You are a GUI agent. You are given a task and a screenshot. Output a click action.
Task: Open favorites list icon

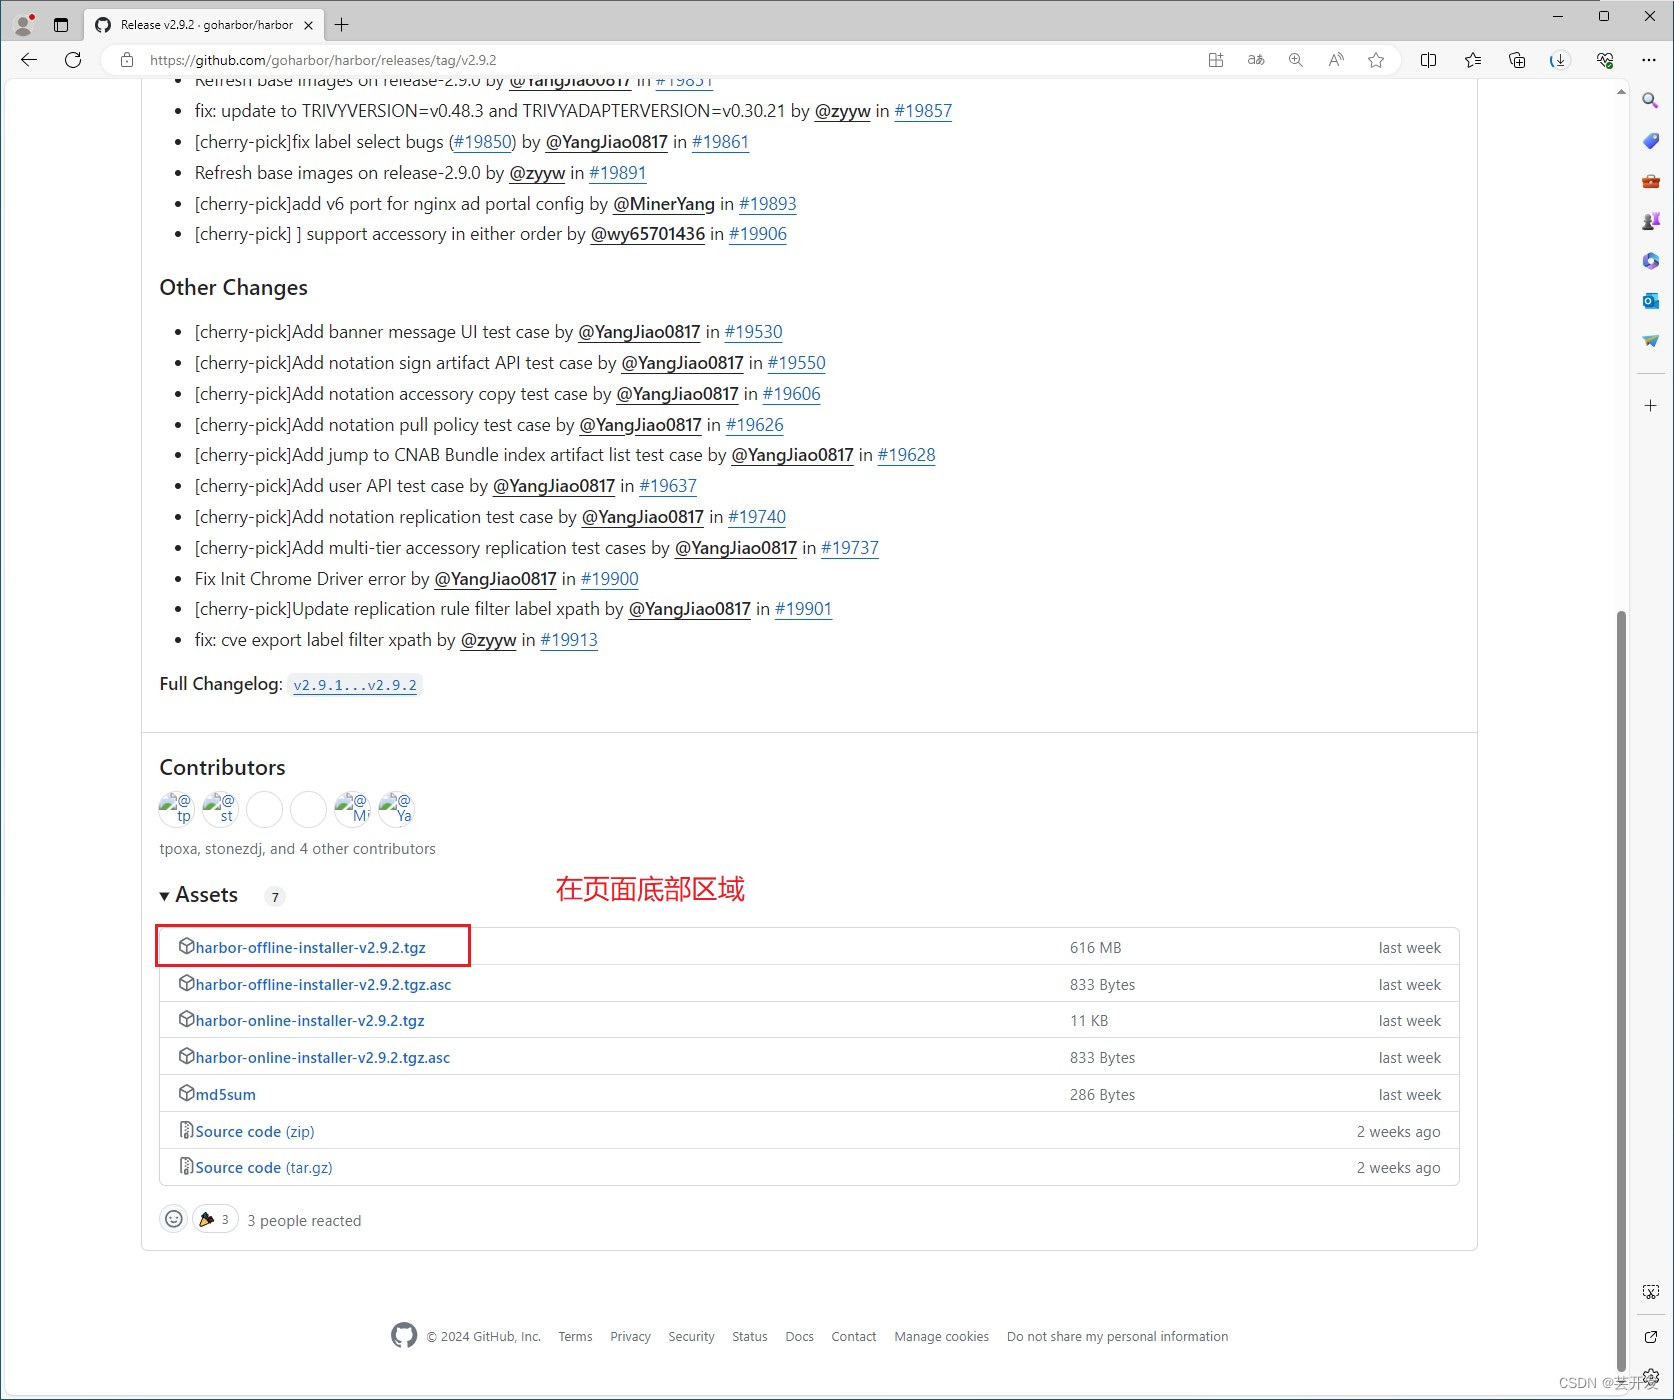pyautogui.click(x=1473, y=60)
